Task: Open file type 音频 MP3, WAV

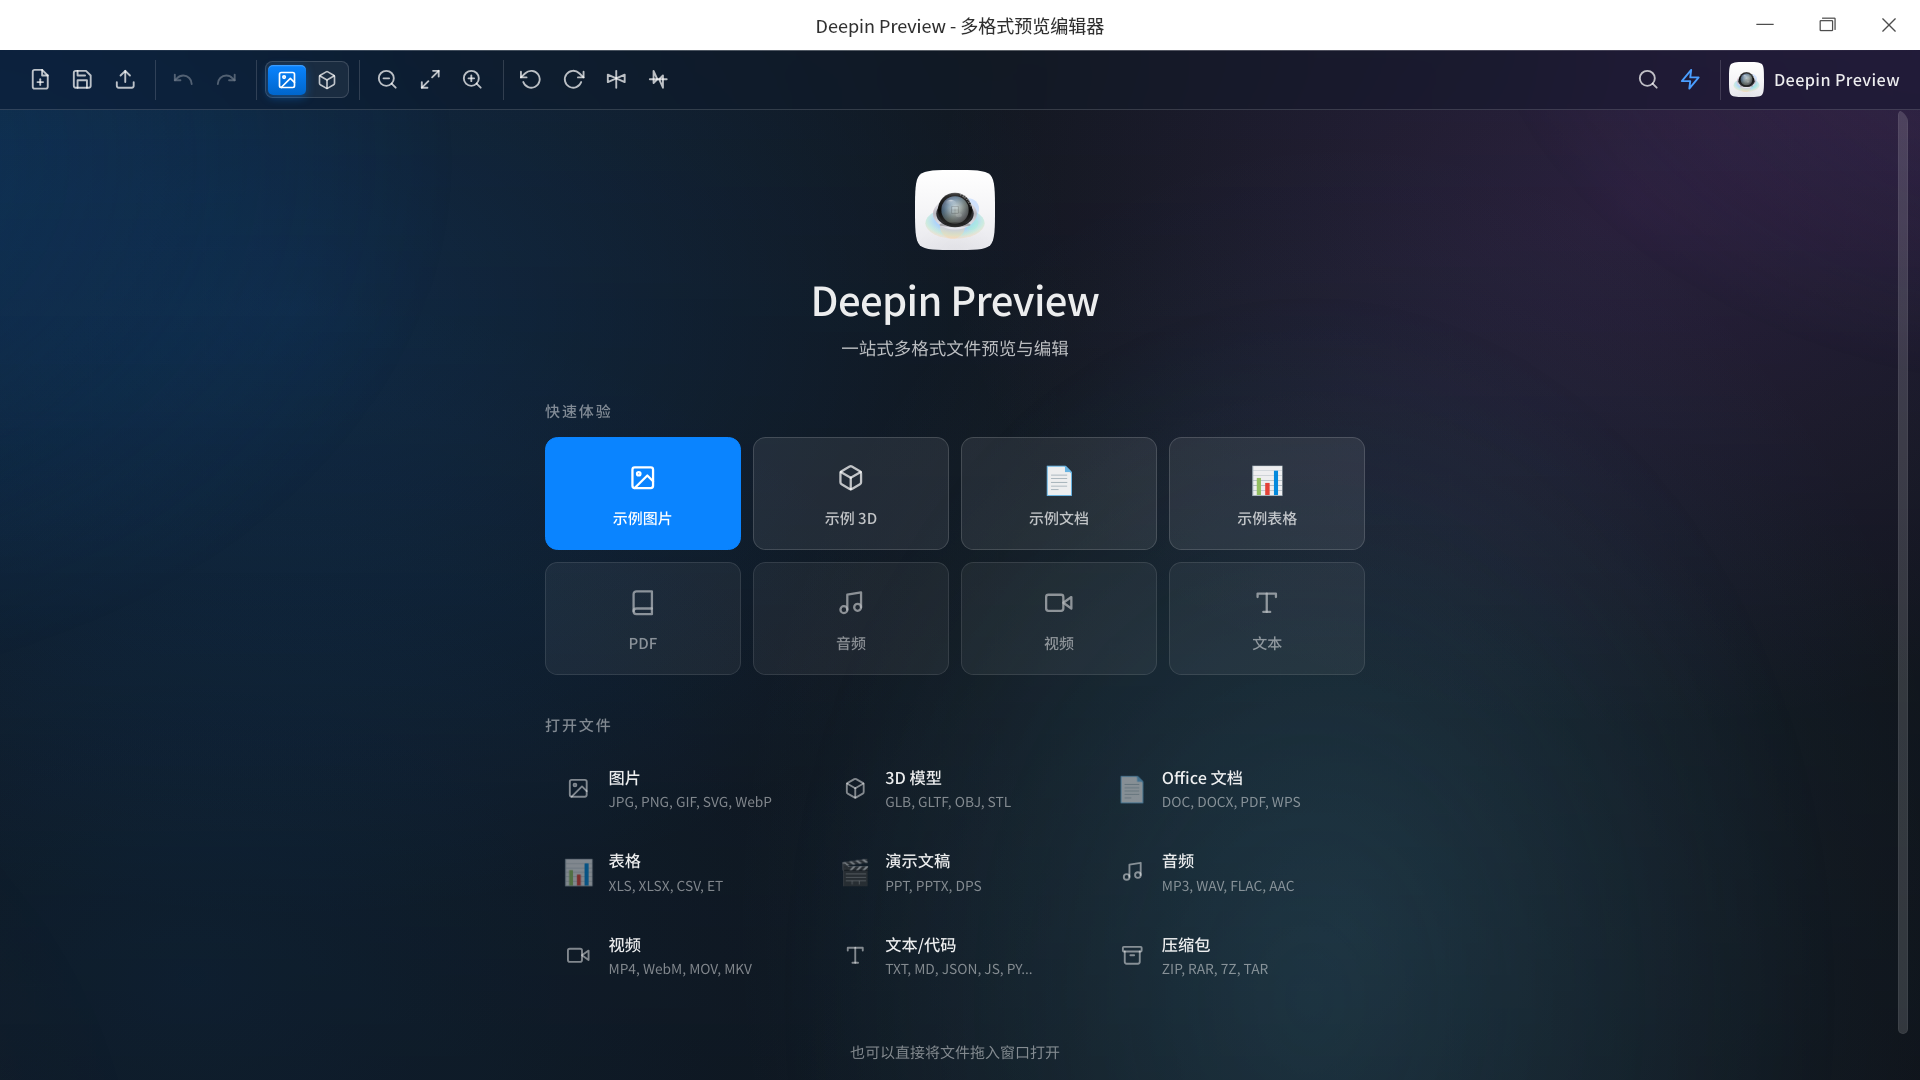Action: 1232,873
